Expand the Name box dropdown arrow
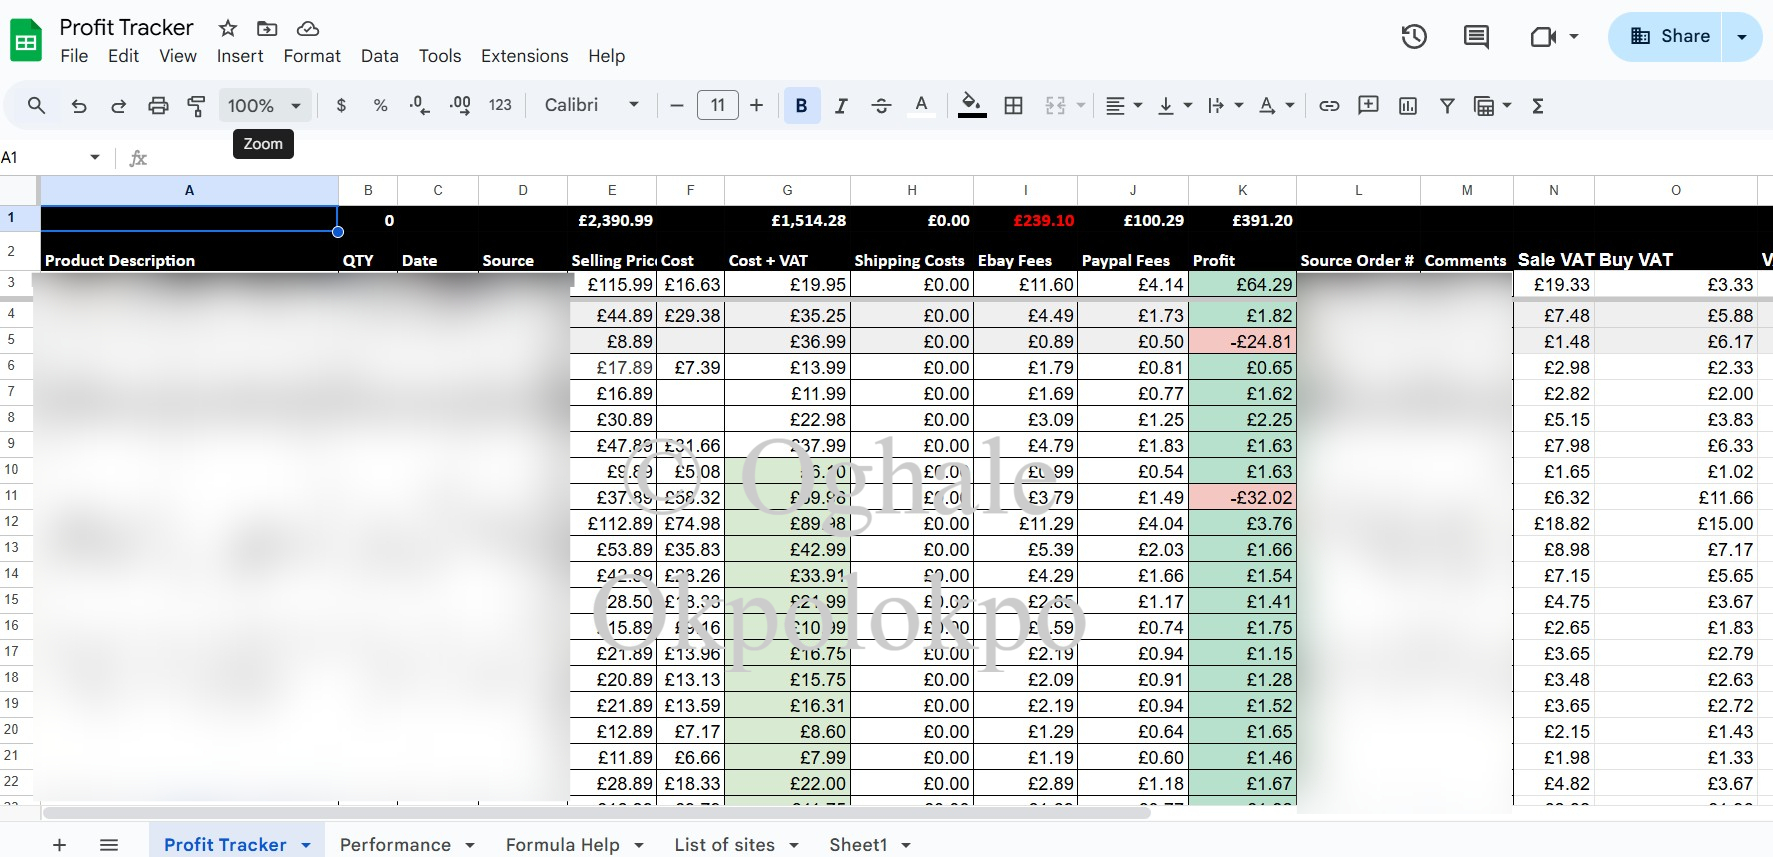The height and width of the screenshot is (857, 1773). pos(95,157)
